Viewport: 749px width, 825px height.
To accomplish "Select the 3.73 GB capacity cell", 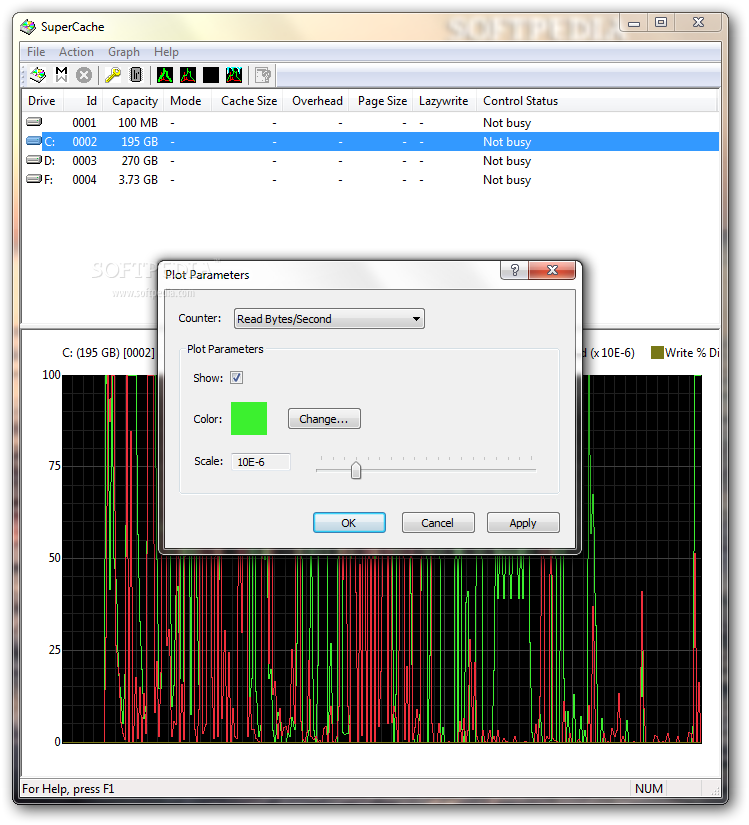I will (x=138, y=179).
